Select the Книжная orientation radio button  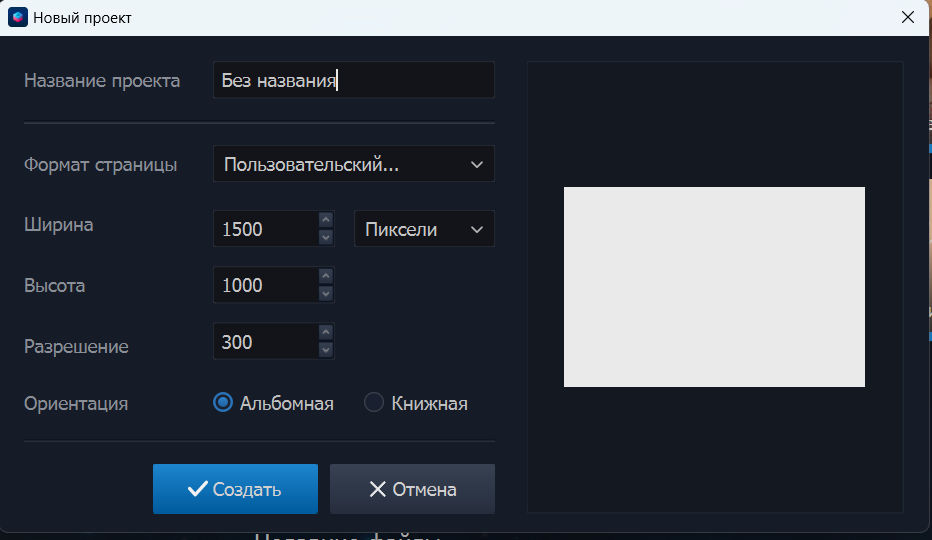[374, 403]
